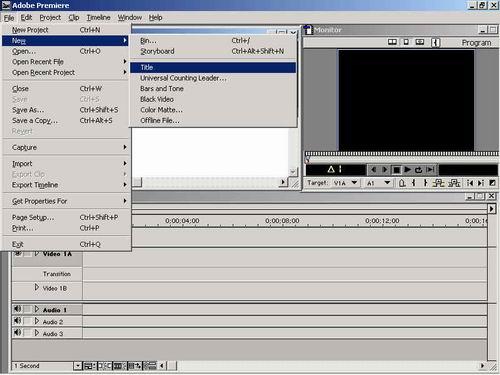
Task: Select Single View icon in Monitor
Action: coord(406,42)
